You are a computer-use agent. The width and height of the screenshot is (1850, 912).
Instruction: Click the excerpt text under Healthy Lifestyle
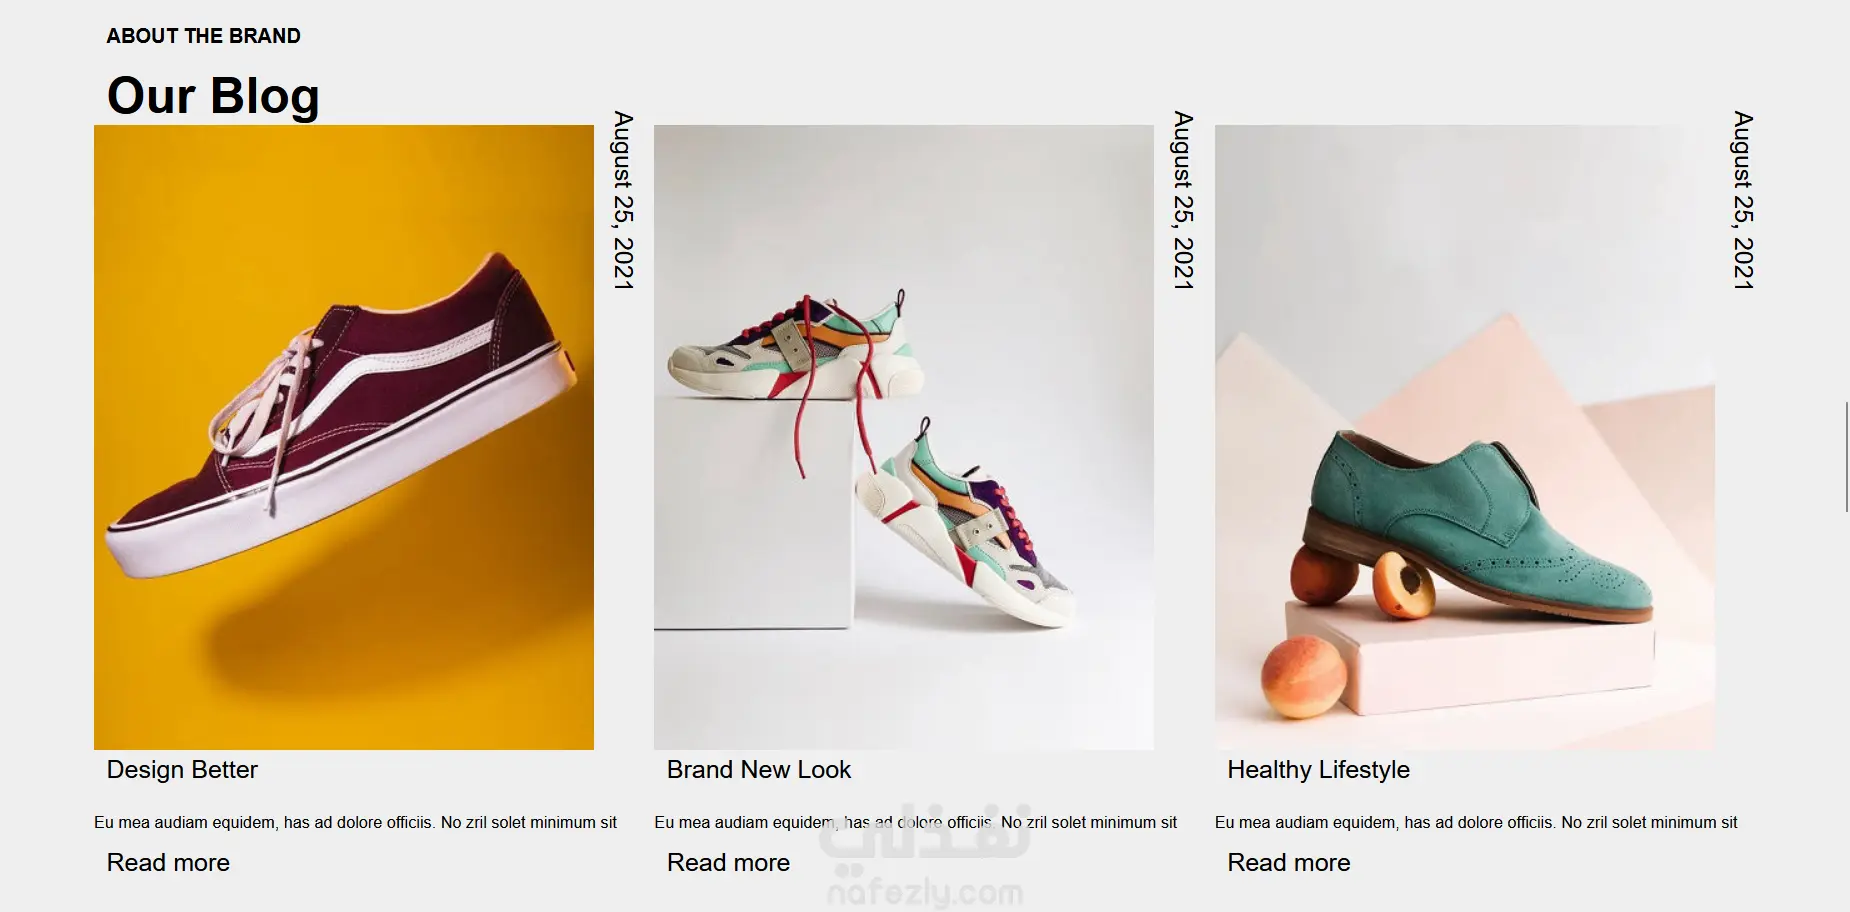tap(1476, 823)
